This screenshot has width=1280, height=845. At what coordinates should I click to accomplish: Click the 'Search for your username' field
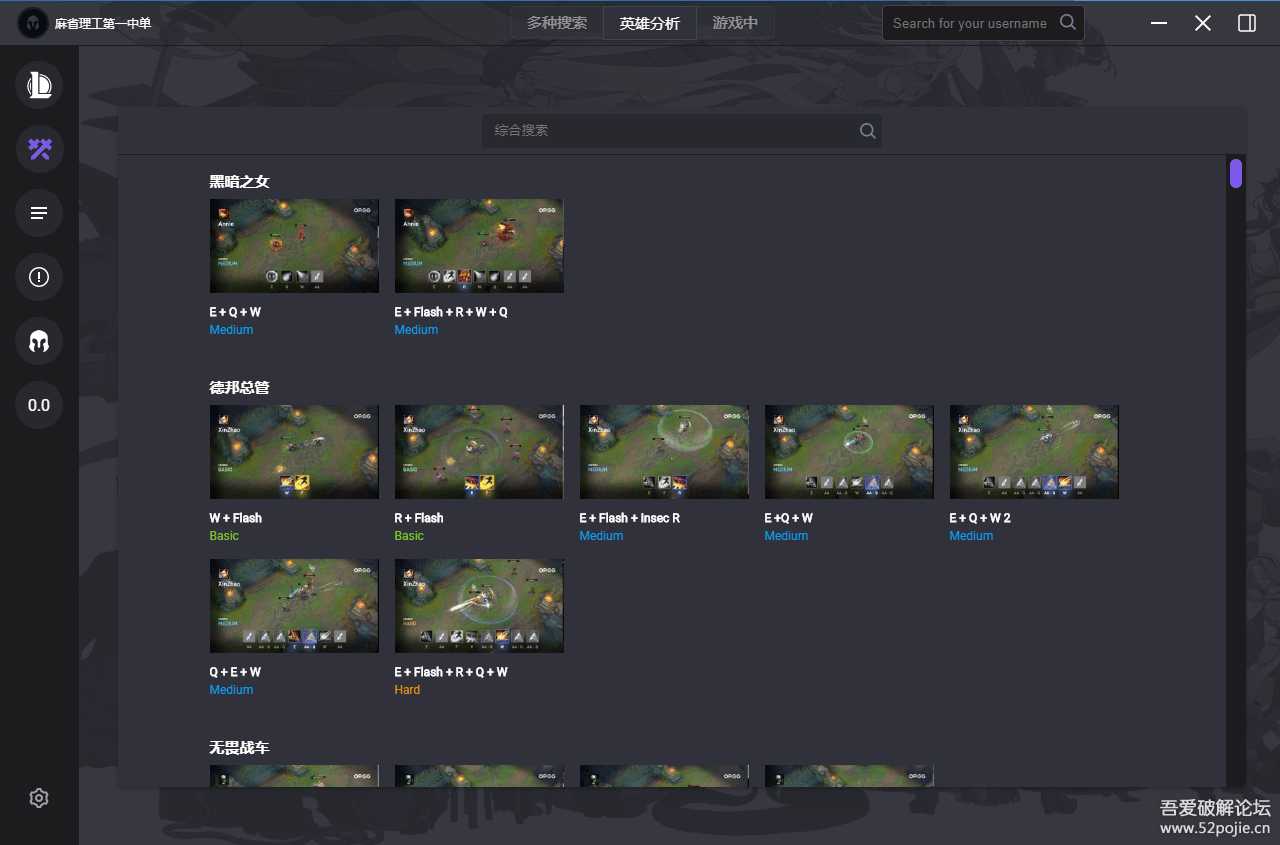(x=968, y=23)
